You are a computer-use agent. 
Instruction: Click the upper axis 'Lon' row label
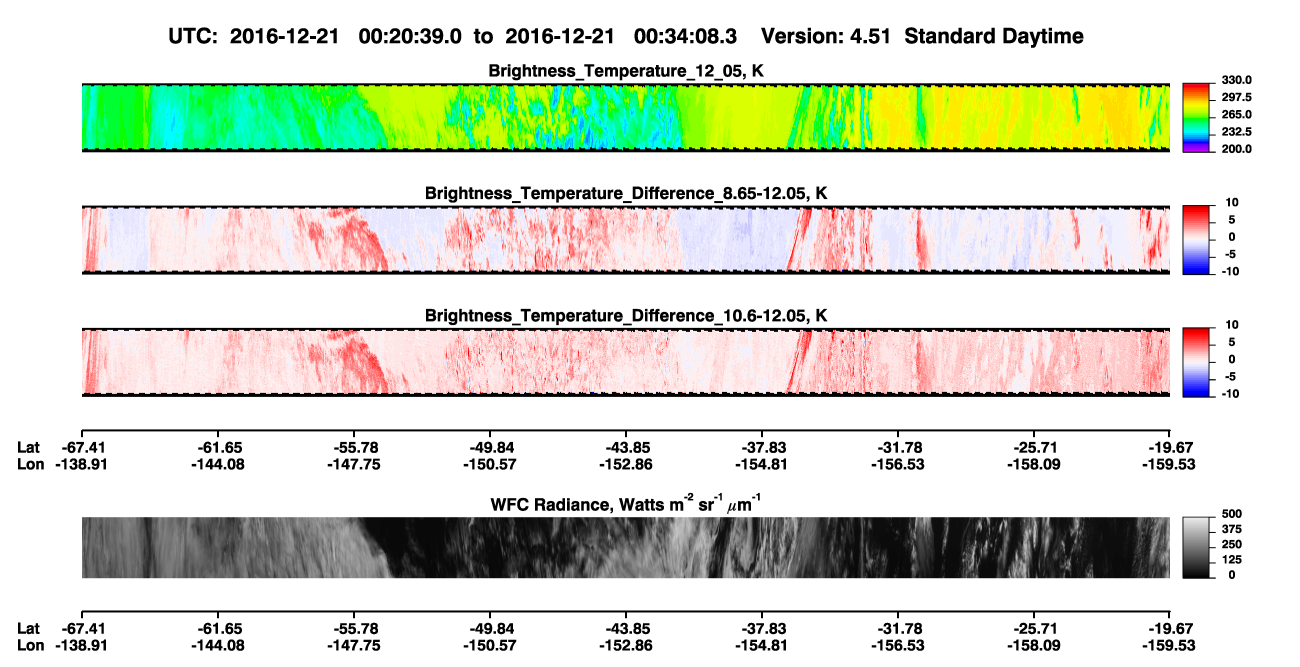tap(30, 464)
